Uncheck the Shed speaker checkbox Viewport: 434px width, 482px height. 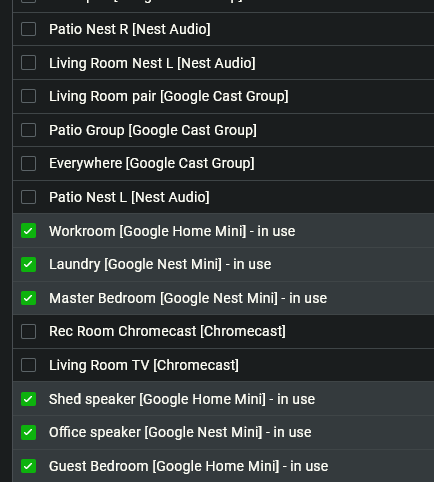(x=28, y=399)
